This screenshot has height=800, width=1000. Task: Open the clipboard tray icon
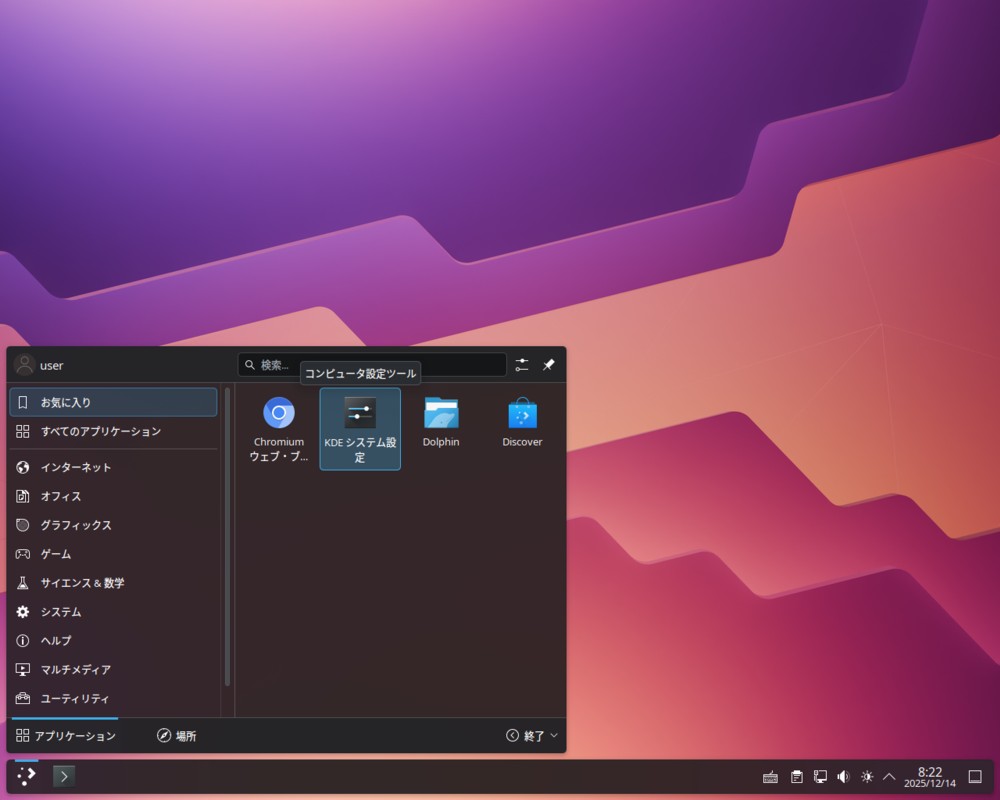point(796,776)
